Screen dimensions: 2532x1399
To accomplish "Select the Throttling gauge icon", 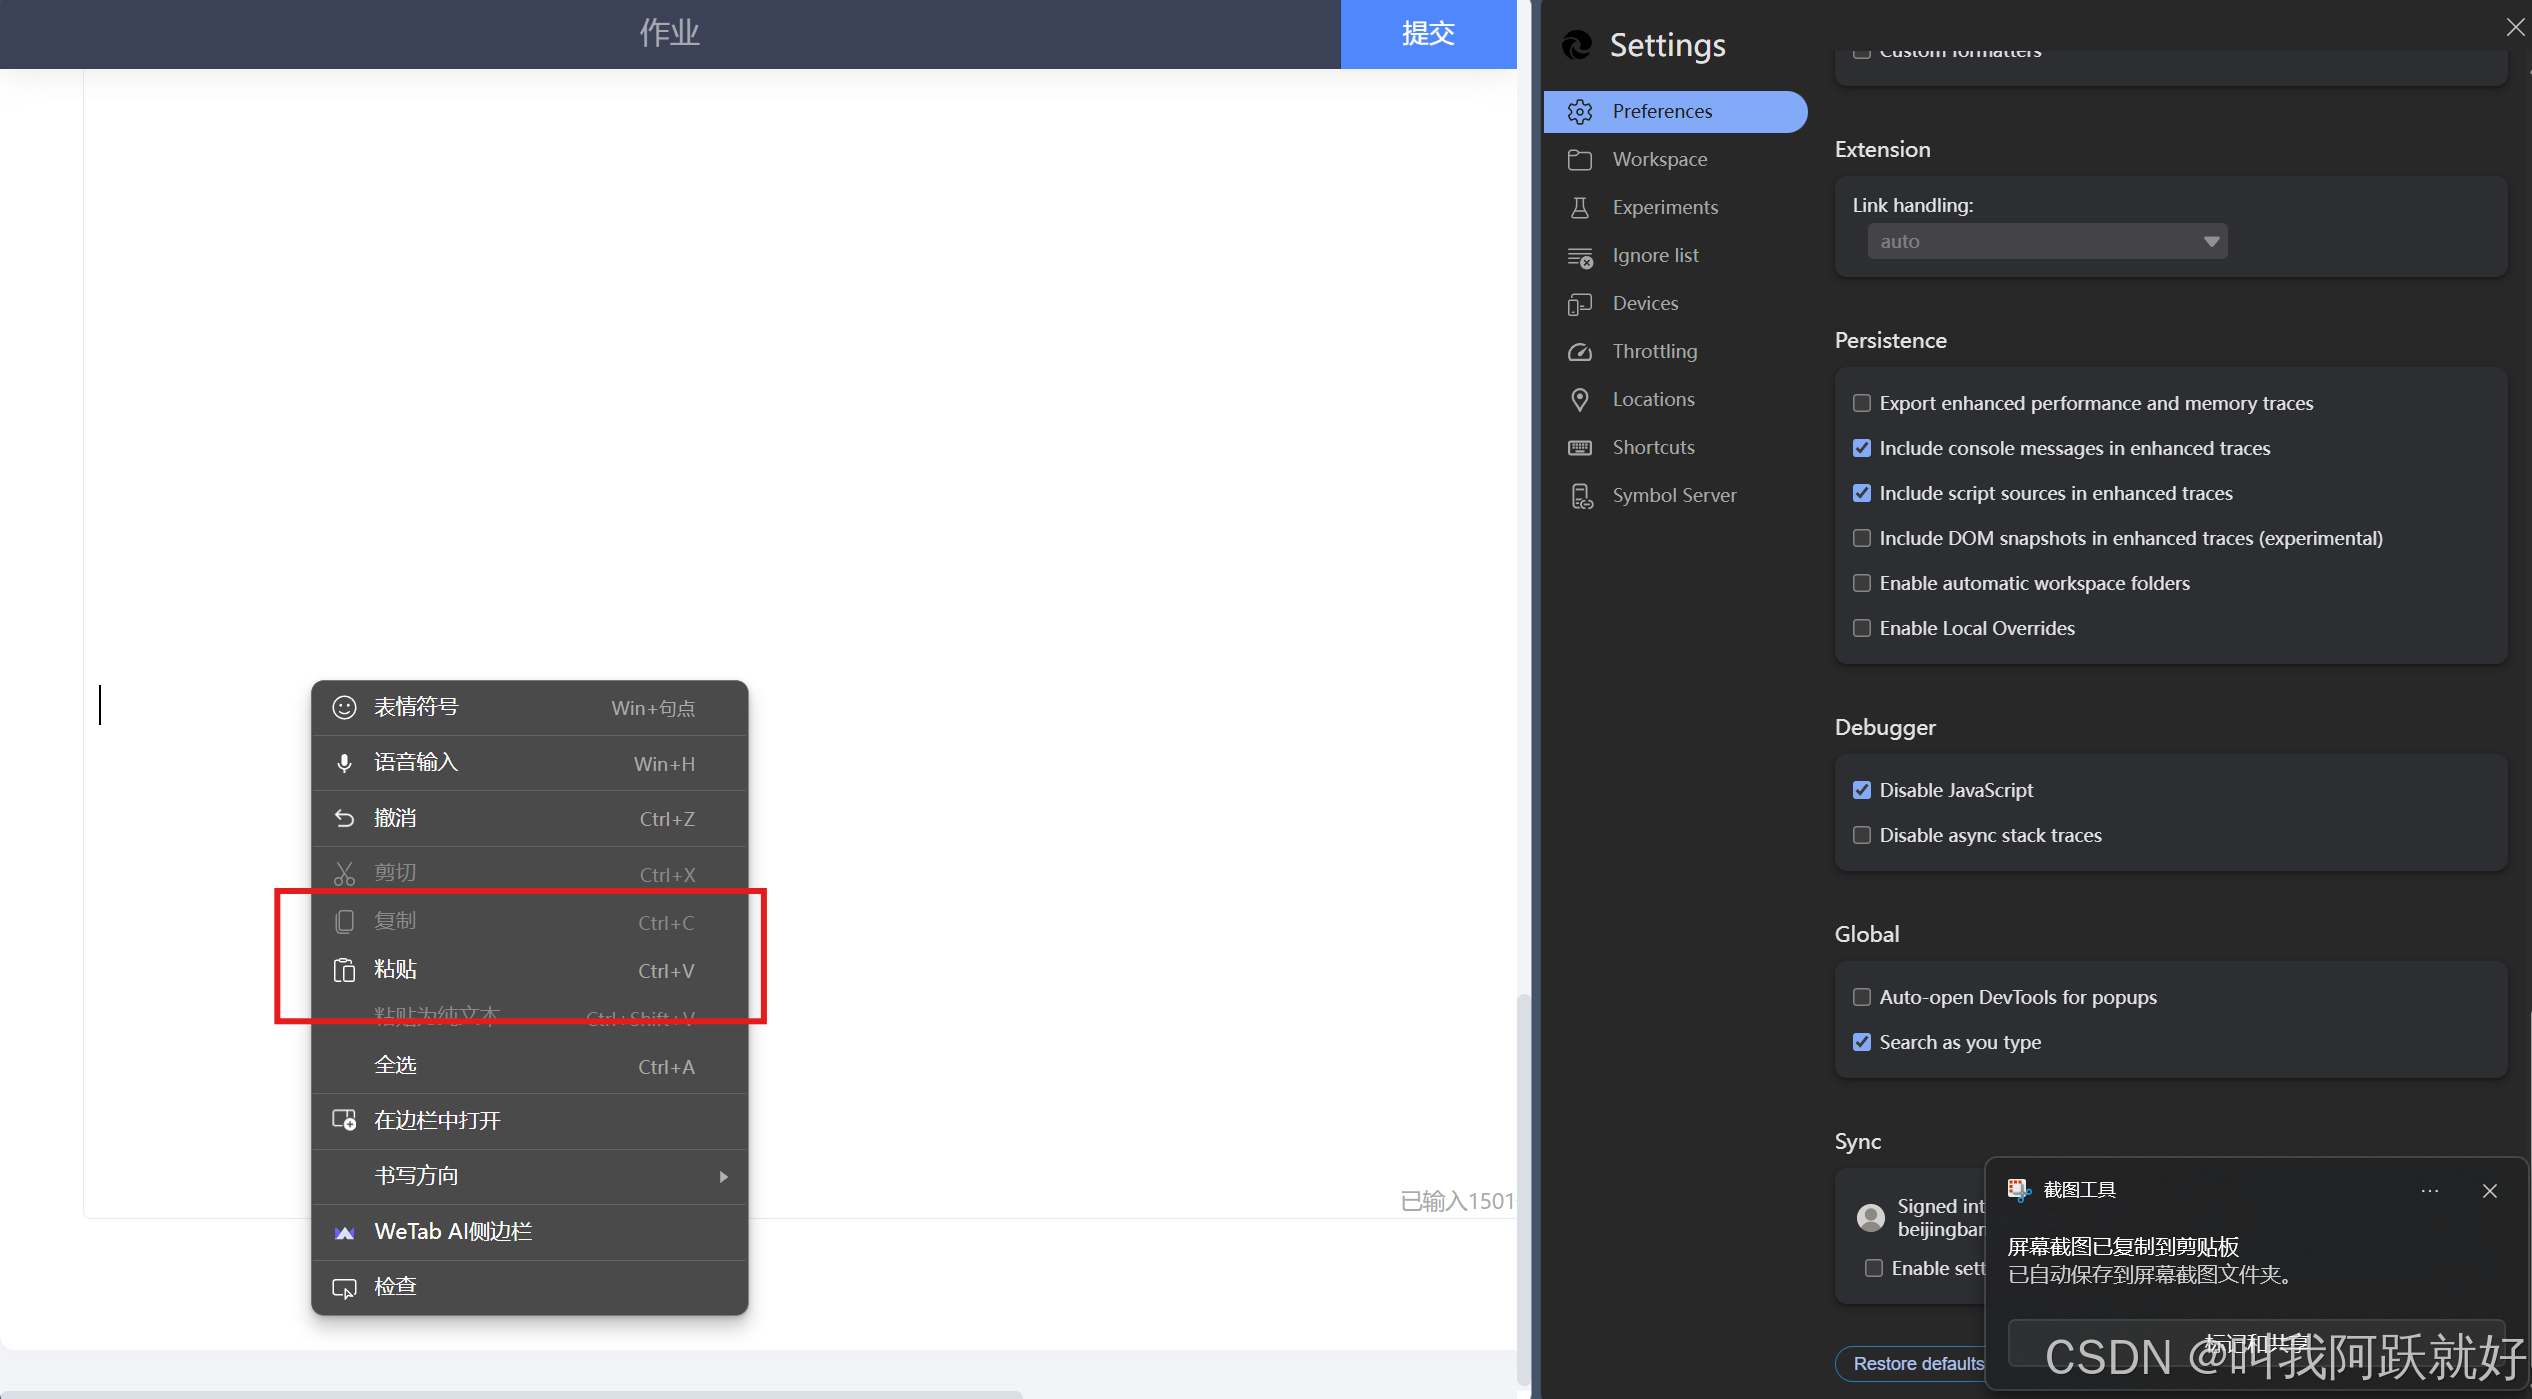I will point(1580,352).
